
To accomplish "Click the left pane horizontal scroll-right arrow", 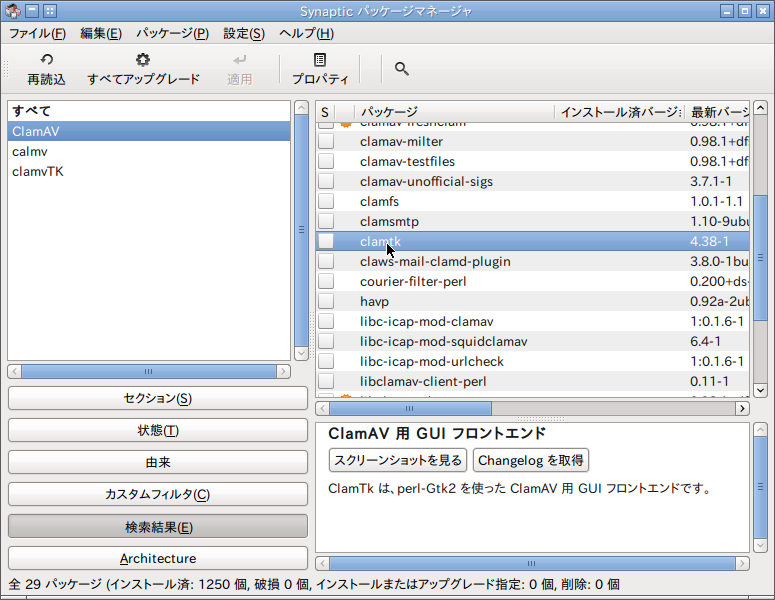I will point(283,372).
